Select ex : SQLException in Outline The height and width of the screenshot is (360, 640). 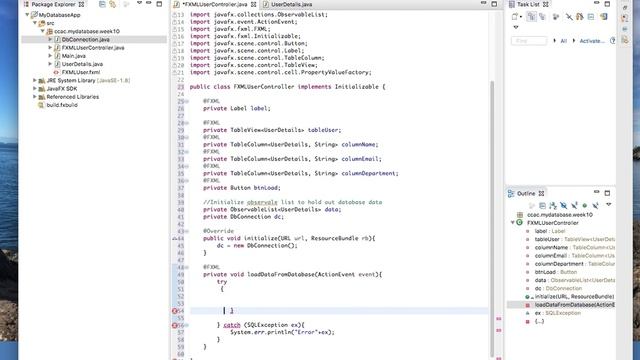click(557, 313)
